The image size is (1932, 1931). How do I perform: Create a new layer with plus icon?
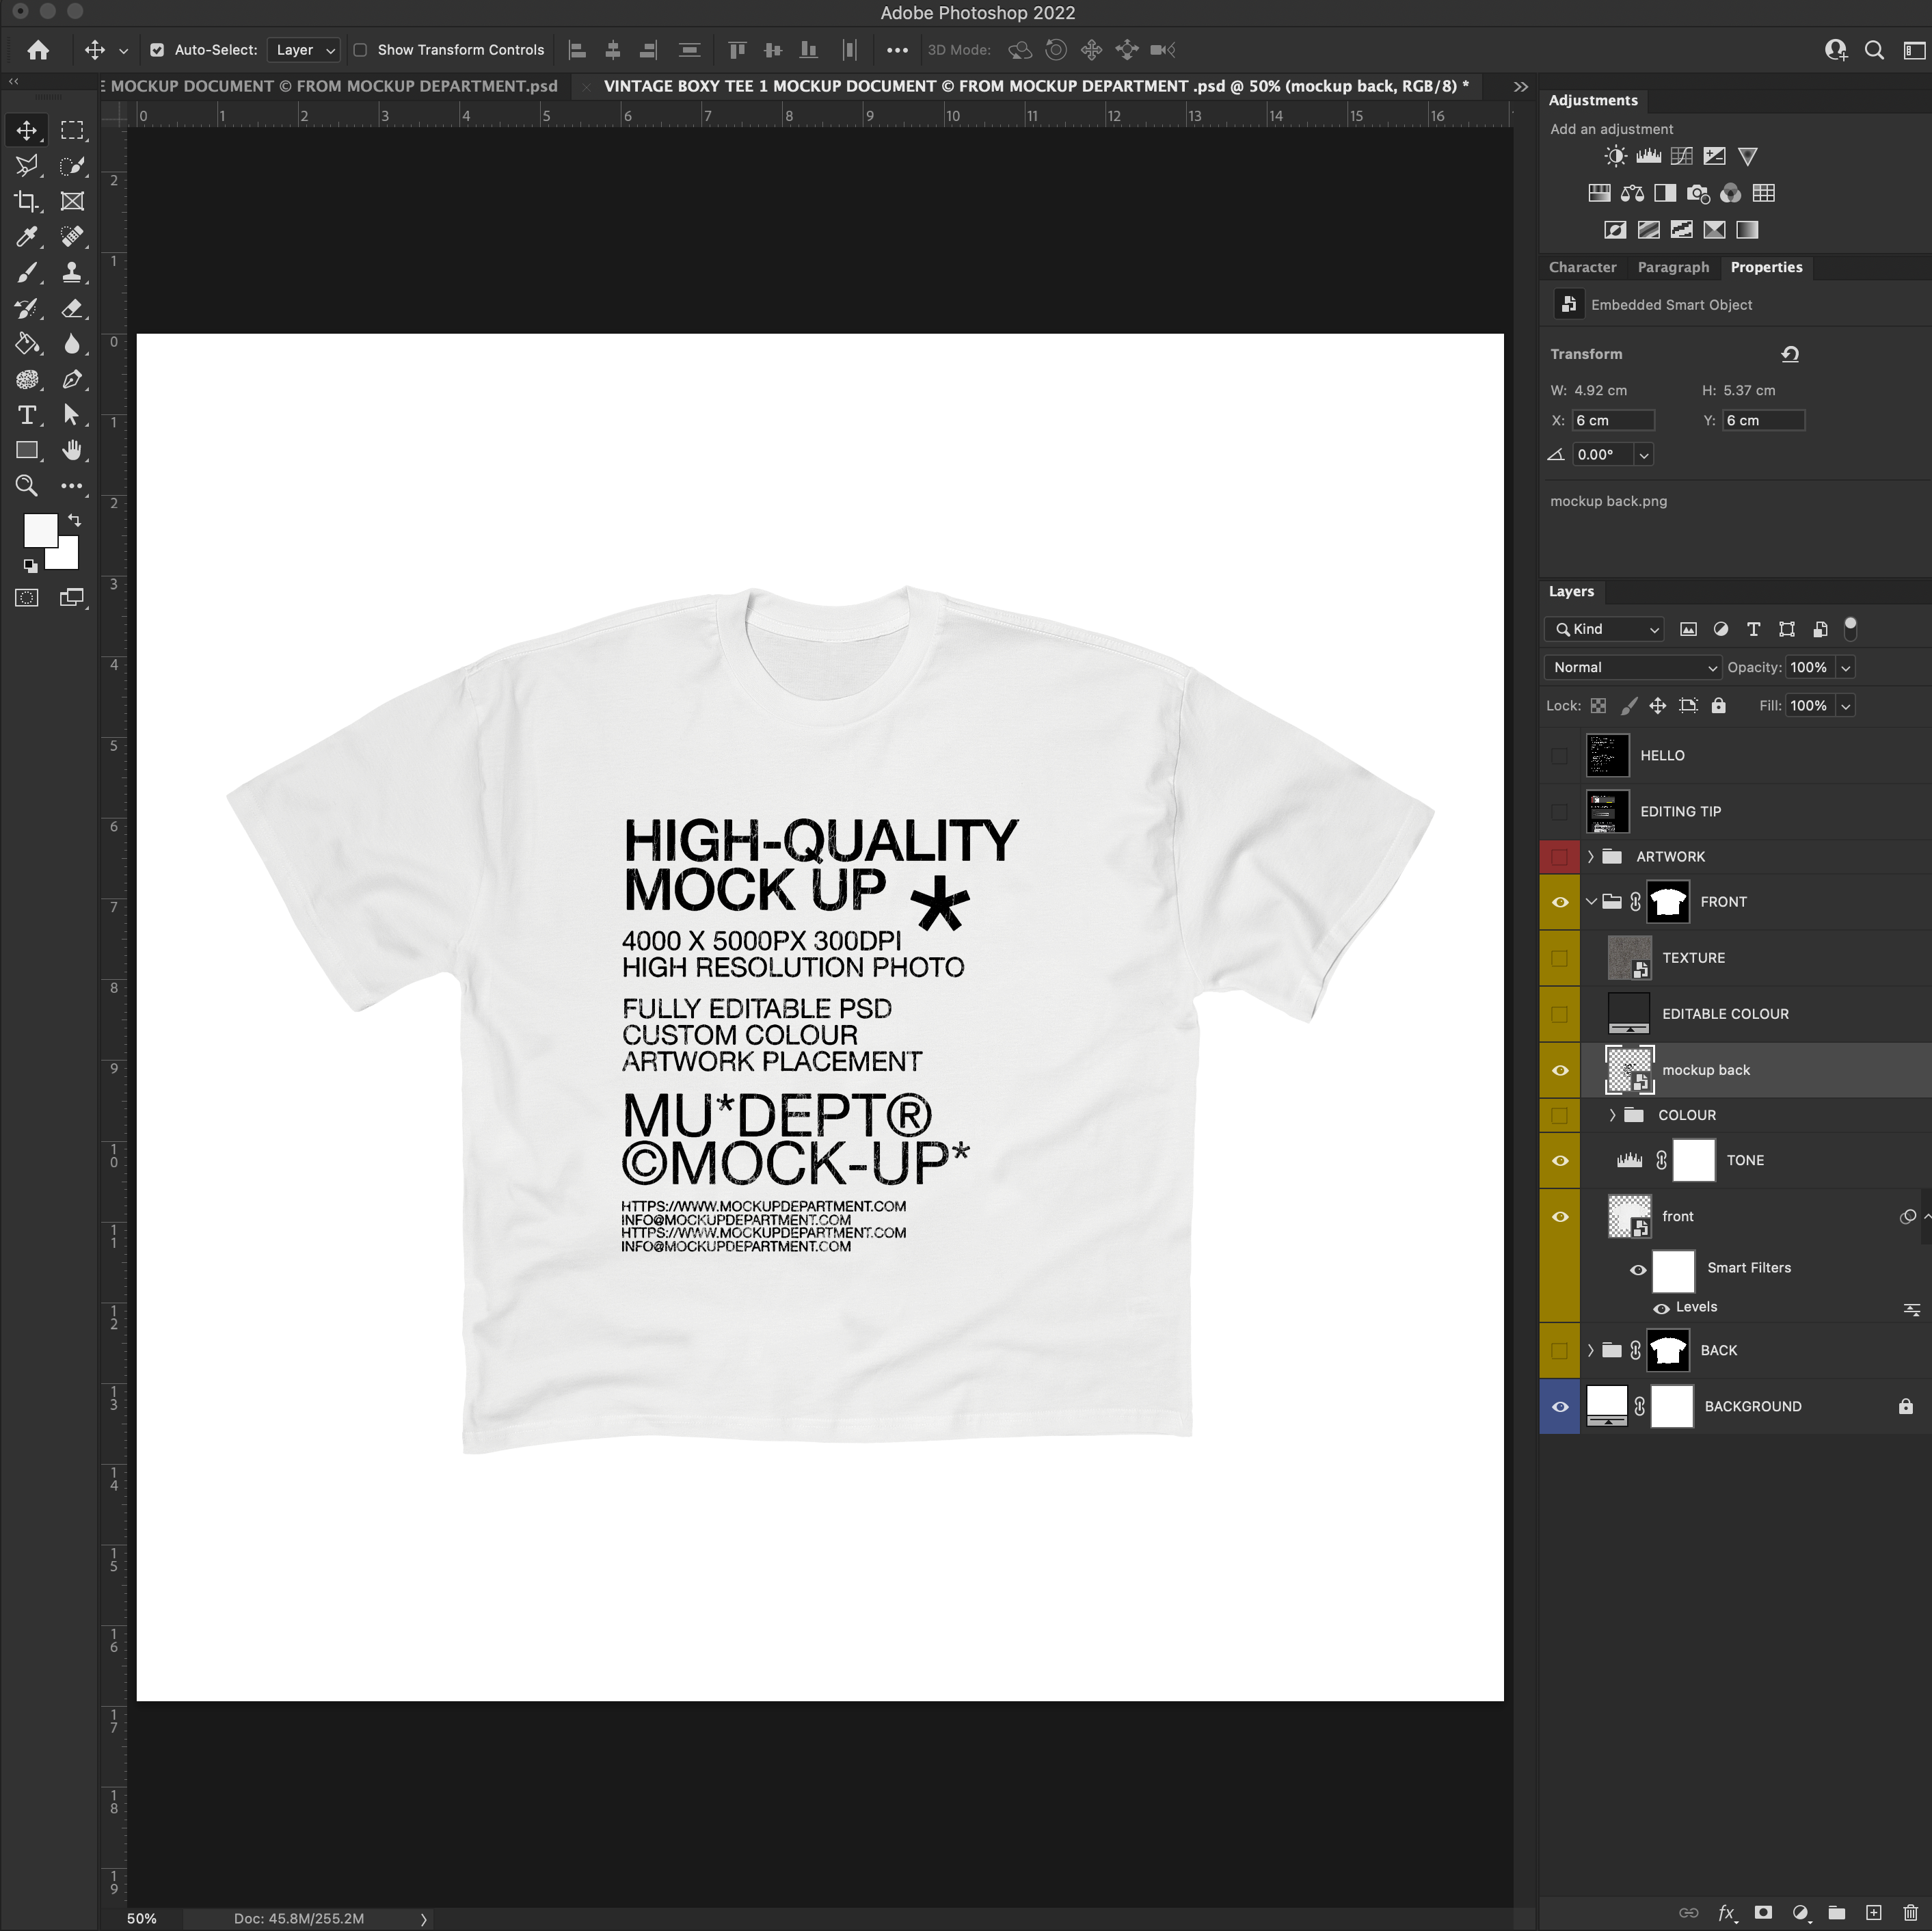pos(1873,1912)
